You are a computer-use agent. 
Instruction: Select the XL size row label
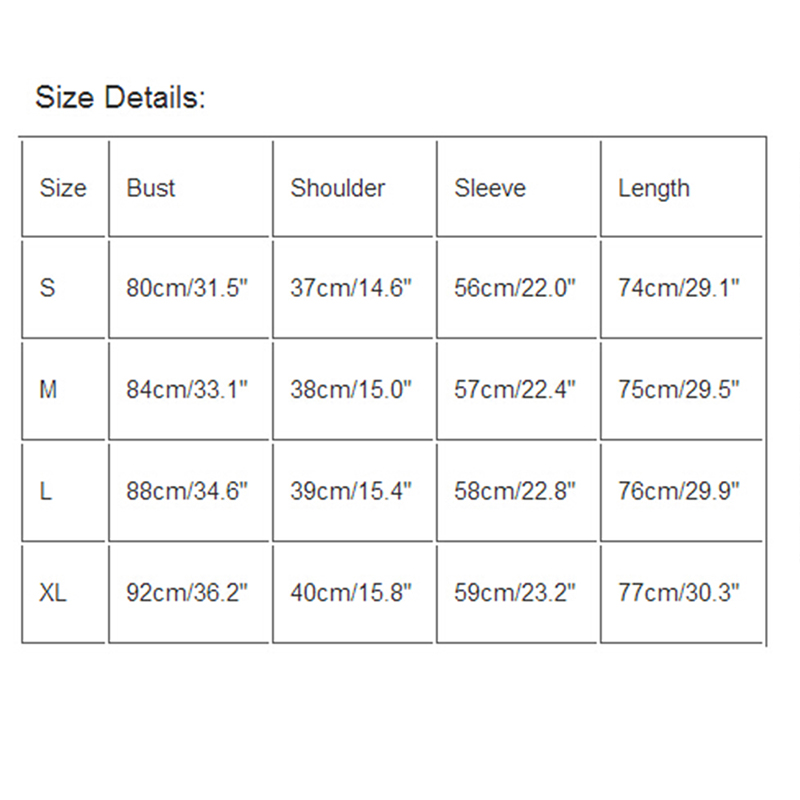coord(54,593)
